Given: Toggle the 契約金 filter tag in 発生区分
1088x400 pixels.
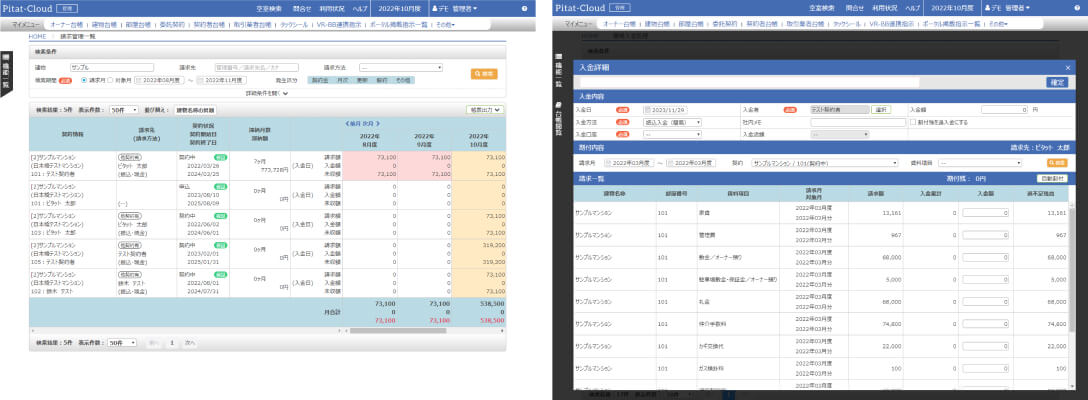Looking at the screenshot, I should [320, 80].
